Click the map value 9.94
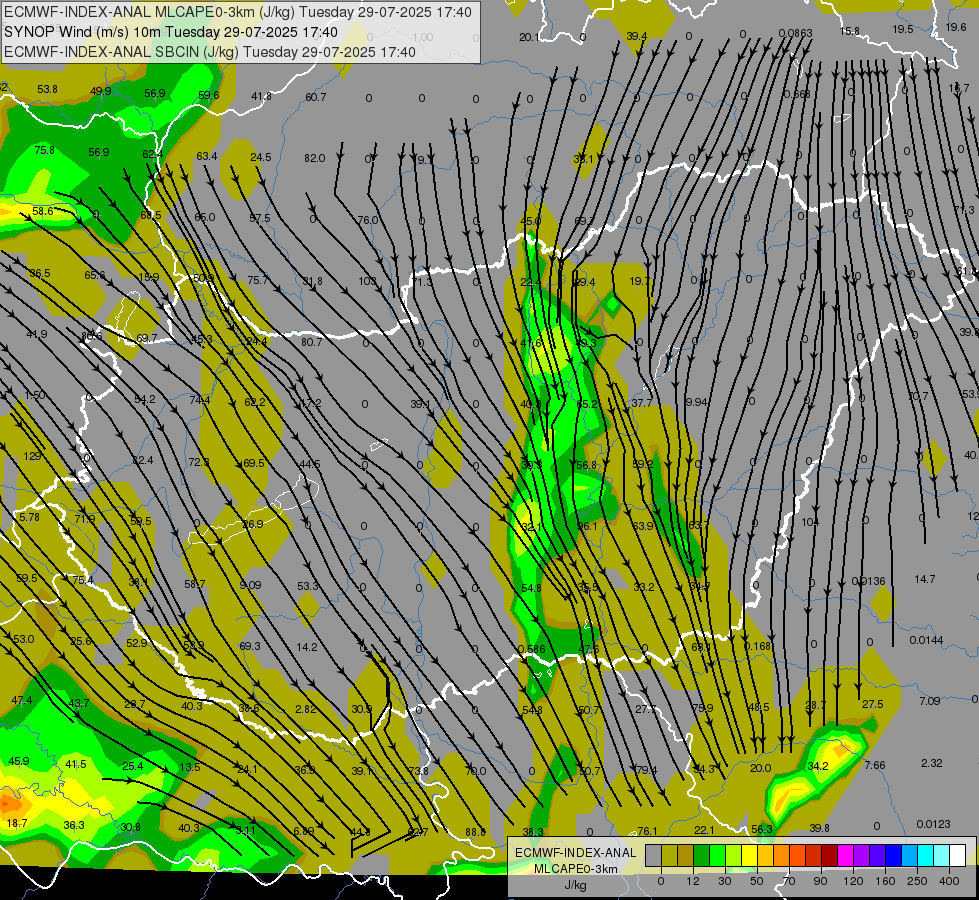 click(x=696, y=402)
